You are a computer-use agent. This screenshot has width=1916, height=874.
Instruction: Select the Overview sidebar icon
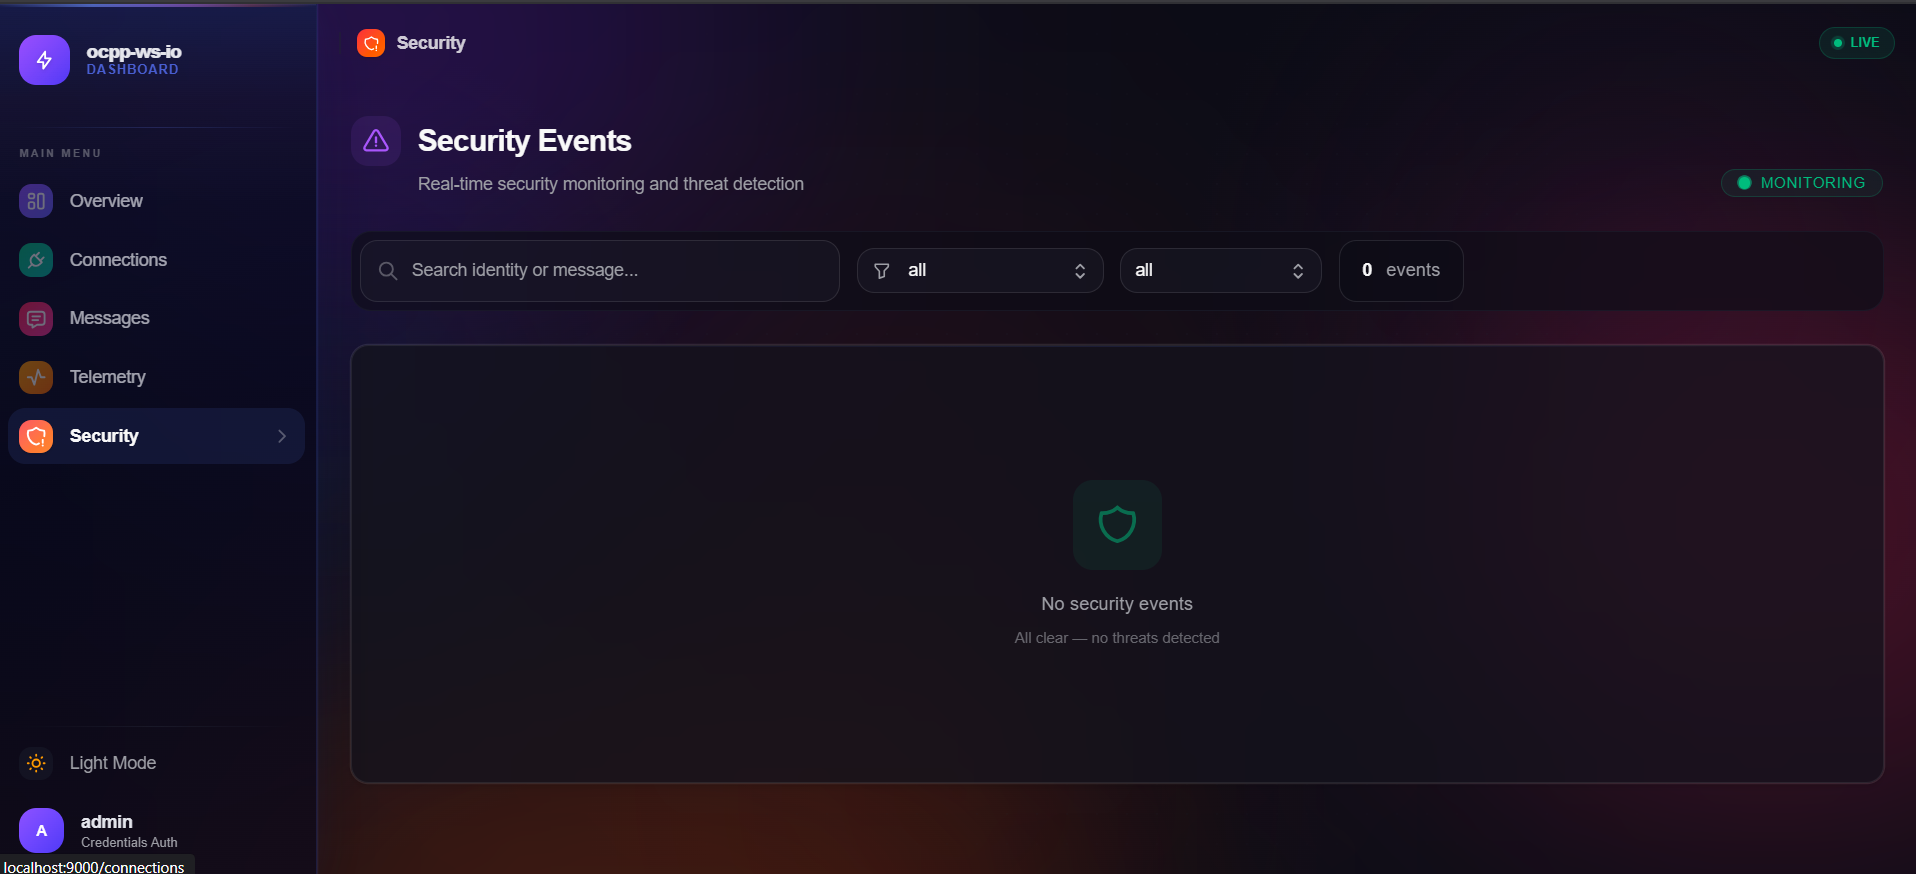tap(35, 201)
